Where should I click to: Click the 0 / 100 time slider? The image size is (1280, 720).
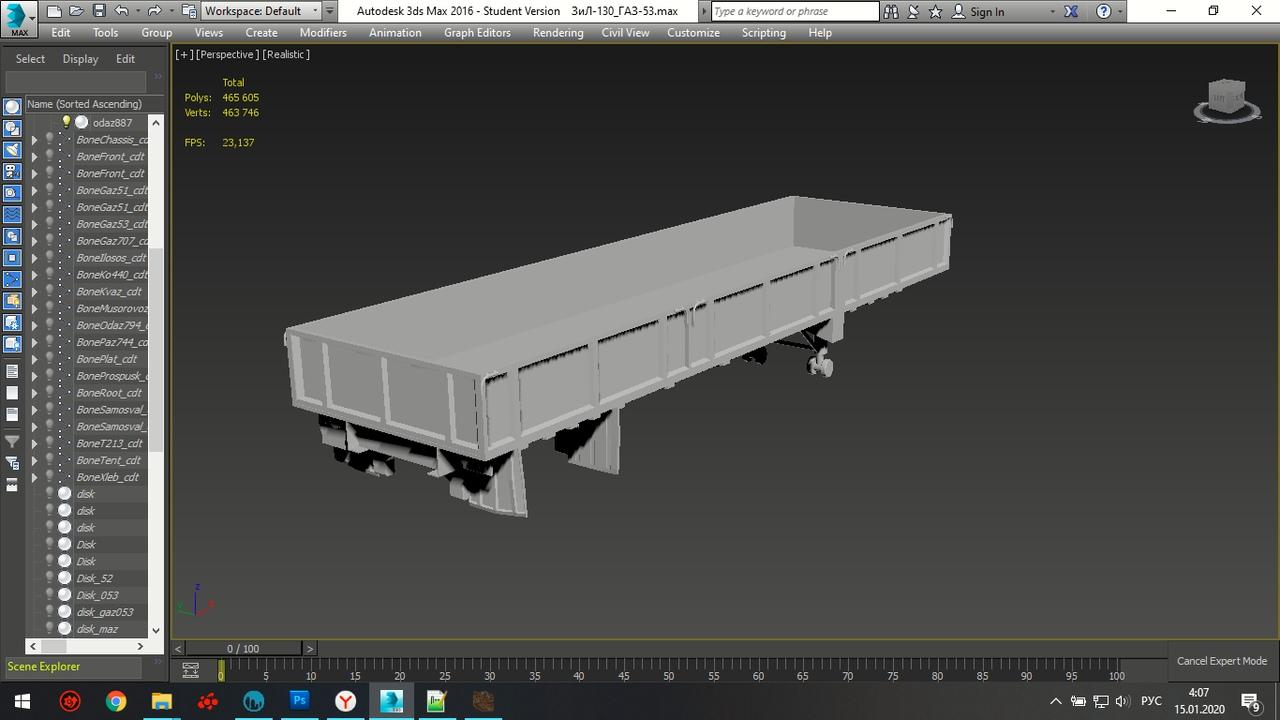click(x=243, y=649)
